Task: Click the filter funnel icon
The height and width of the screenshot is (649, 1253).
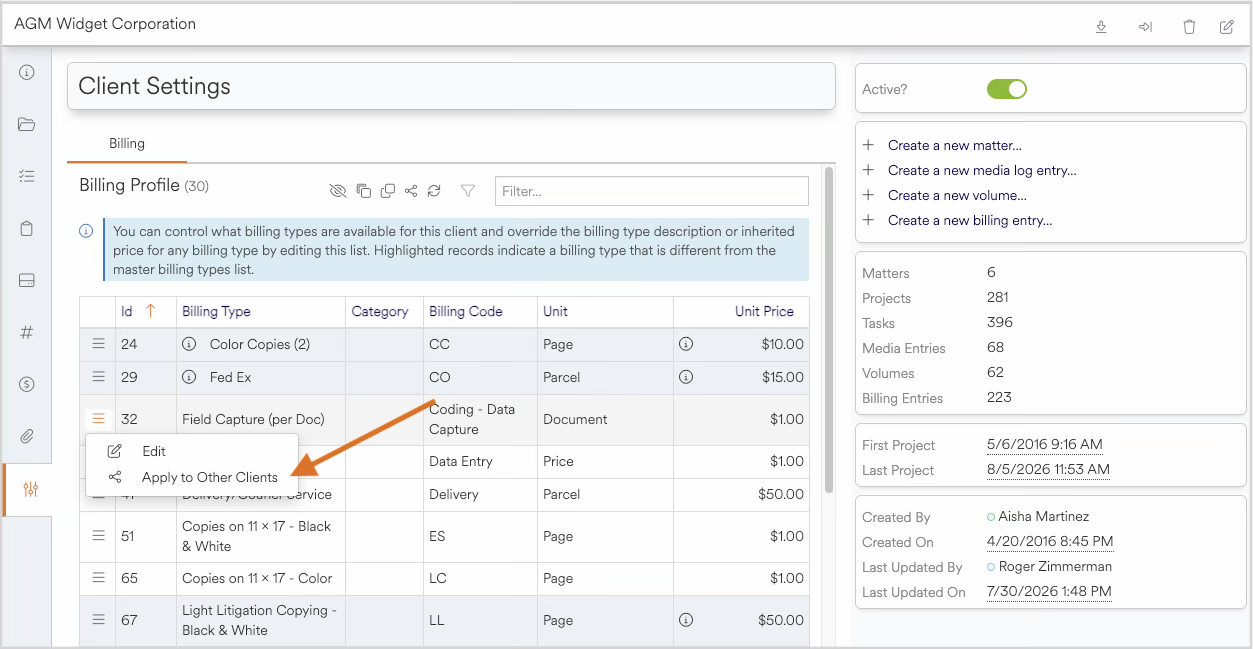Action: coord(468,190)
